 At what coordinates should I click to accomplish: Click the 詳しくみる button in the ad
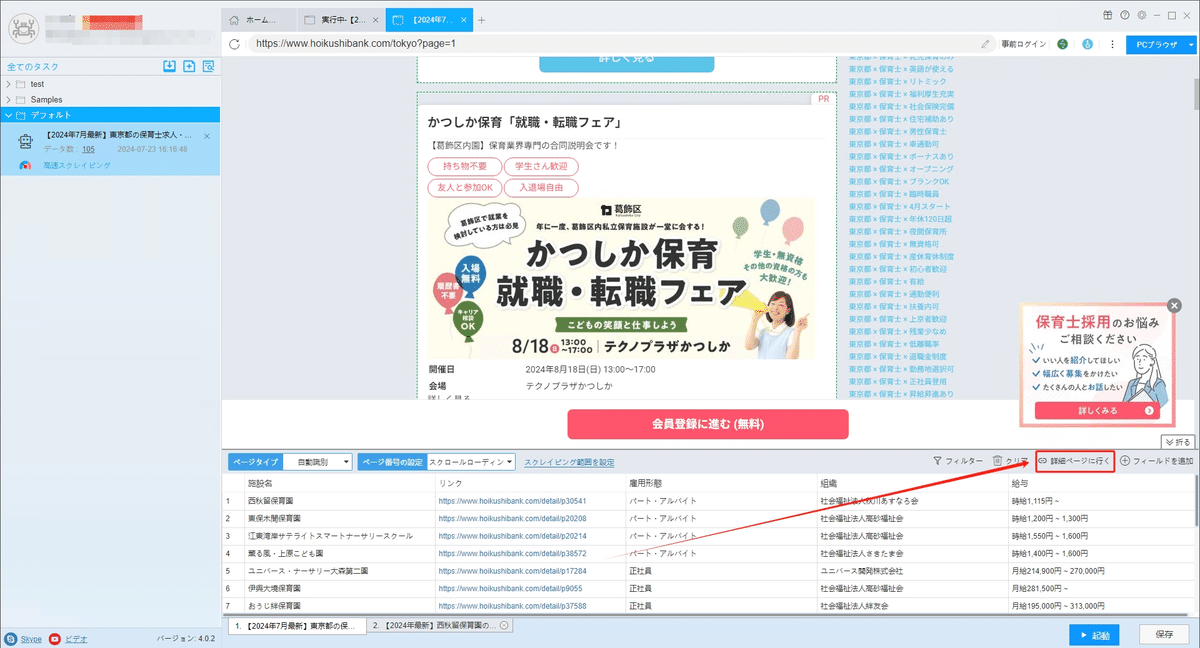click(x=1097, y=410)
